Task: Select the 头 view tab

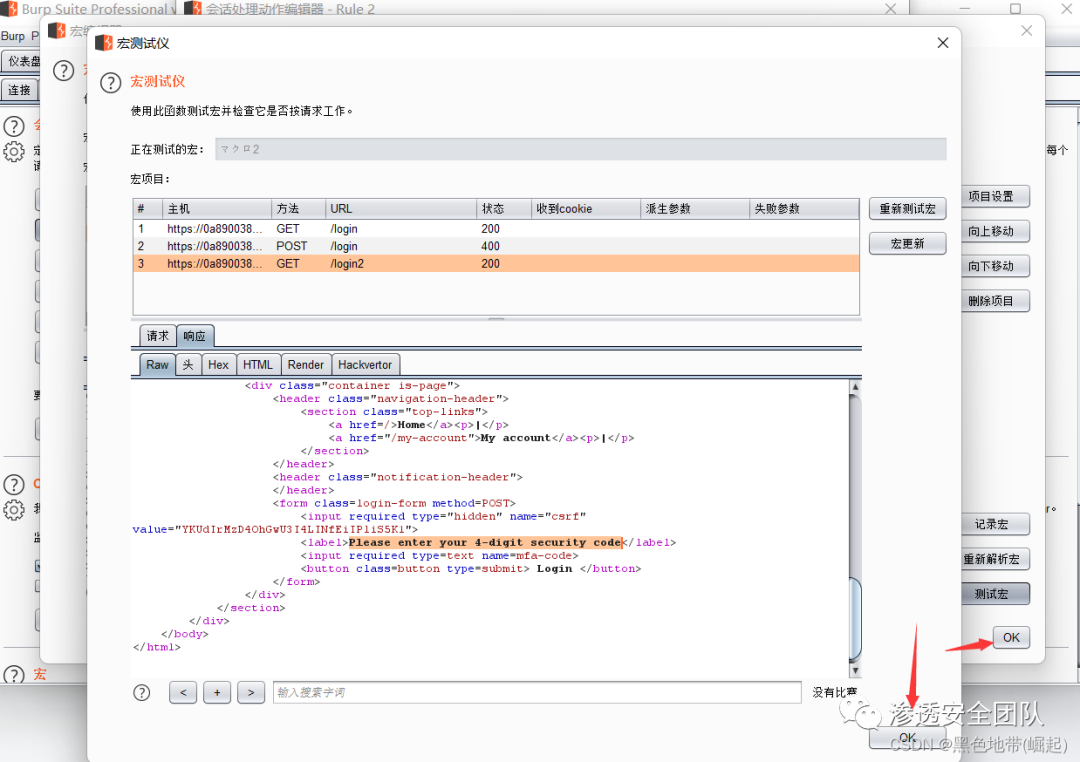Action: [188, 365]
